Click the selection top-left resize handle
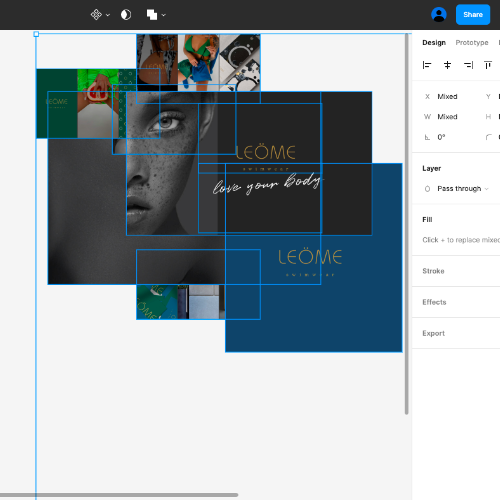The image size is (500, 500). [x=36, y=34]
